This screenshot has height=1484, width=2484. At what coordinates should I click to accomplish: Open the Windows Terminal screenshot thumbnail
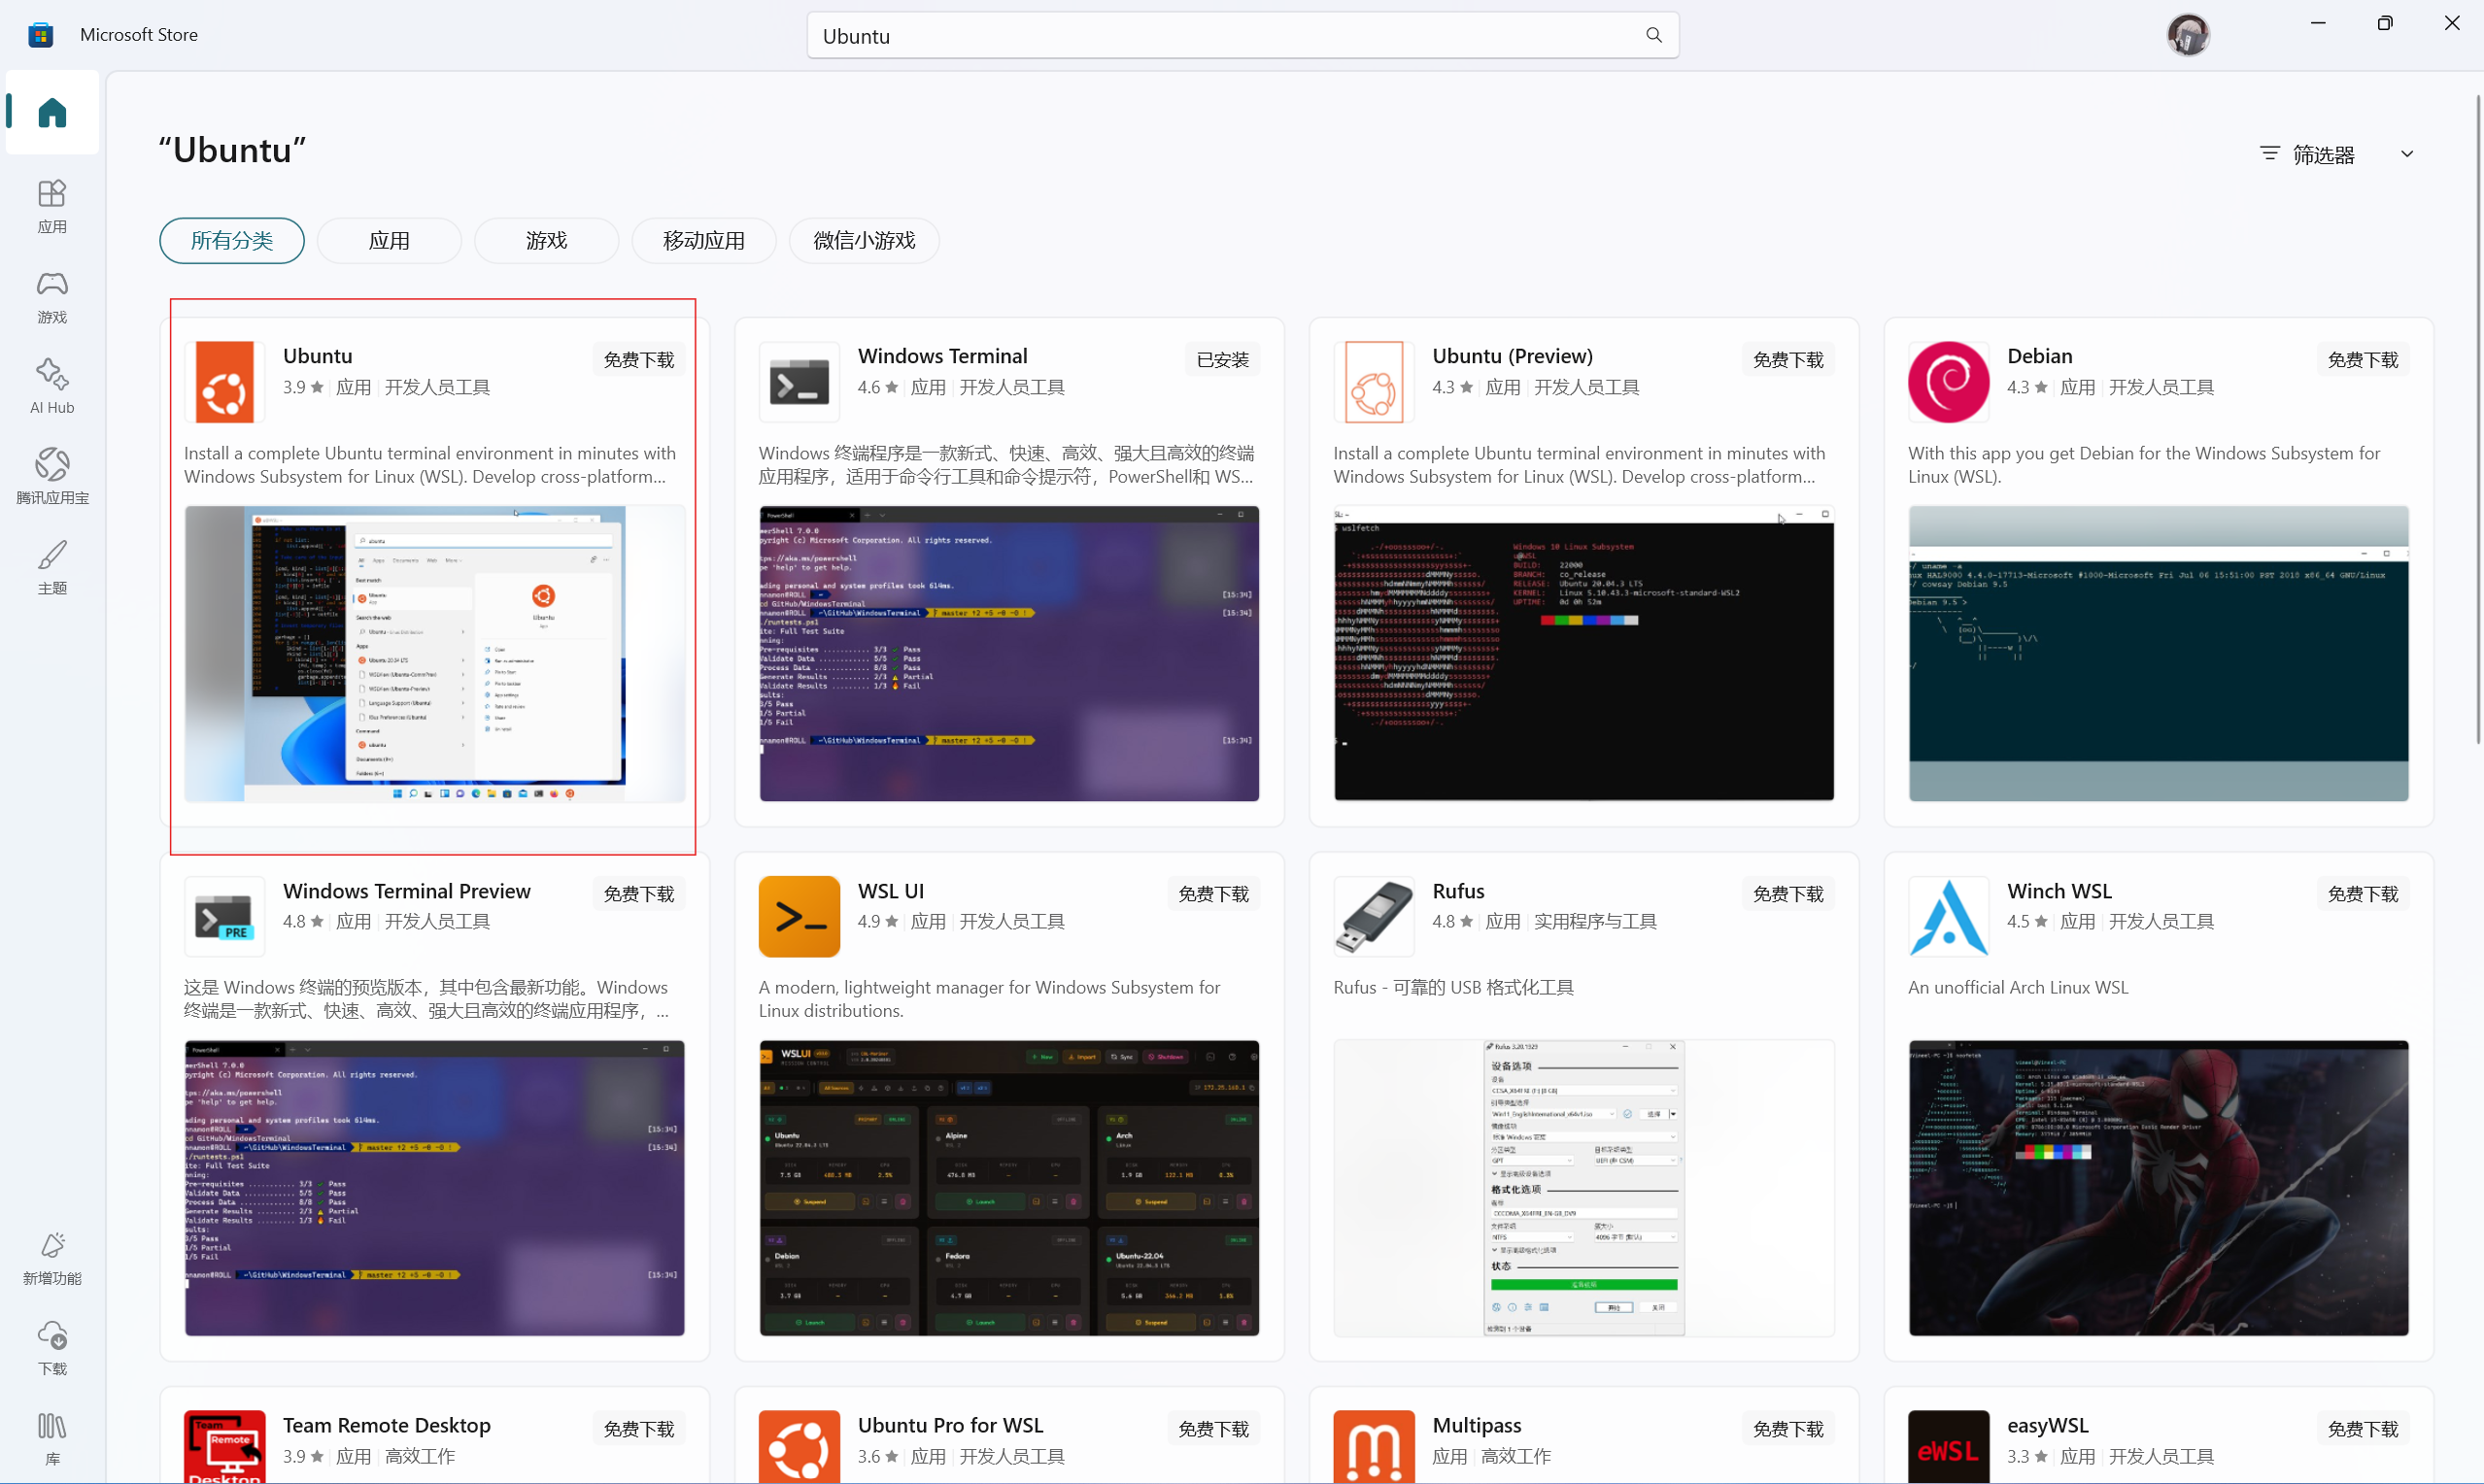[x=1009, y=654]
